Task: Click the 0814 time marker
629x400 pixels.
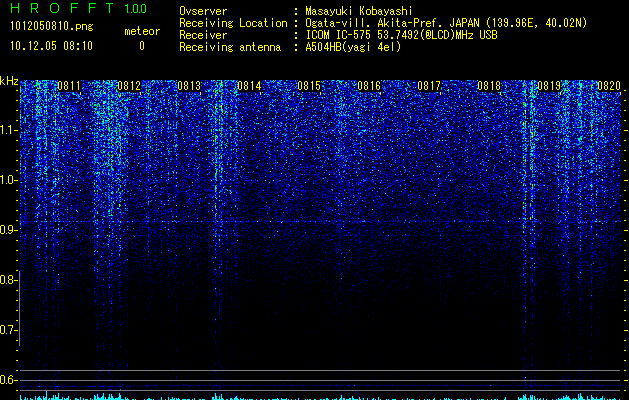Action: pos(249,86)
